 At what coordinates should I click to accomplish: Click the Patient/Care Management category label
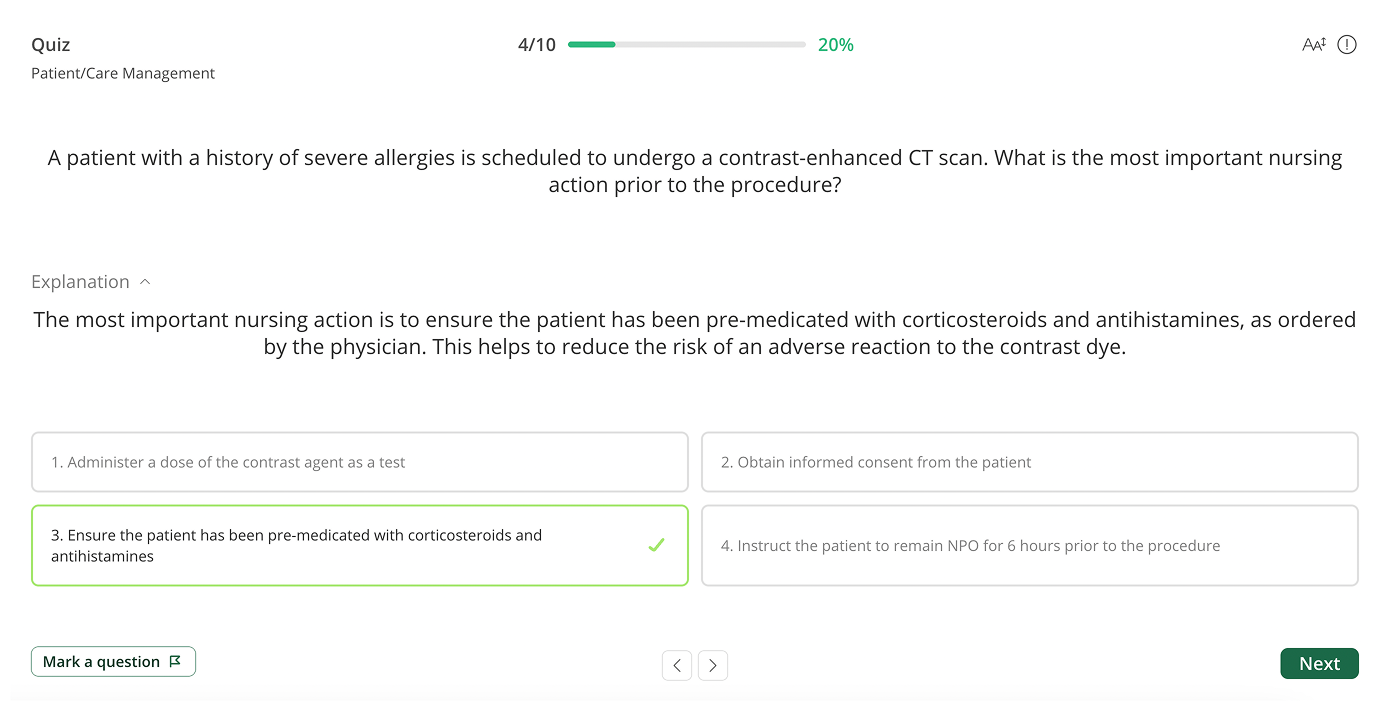point(123,73)
